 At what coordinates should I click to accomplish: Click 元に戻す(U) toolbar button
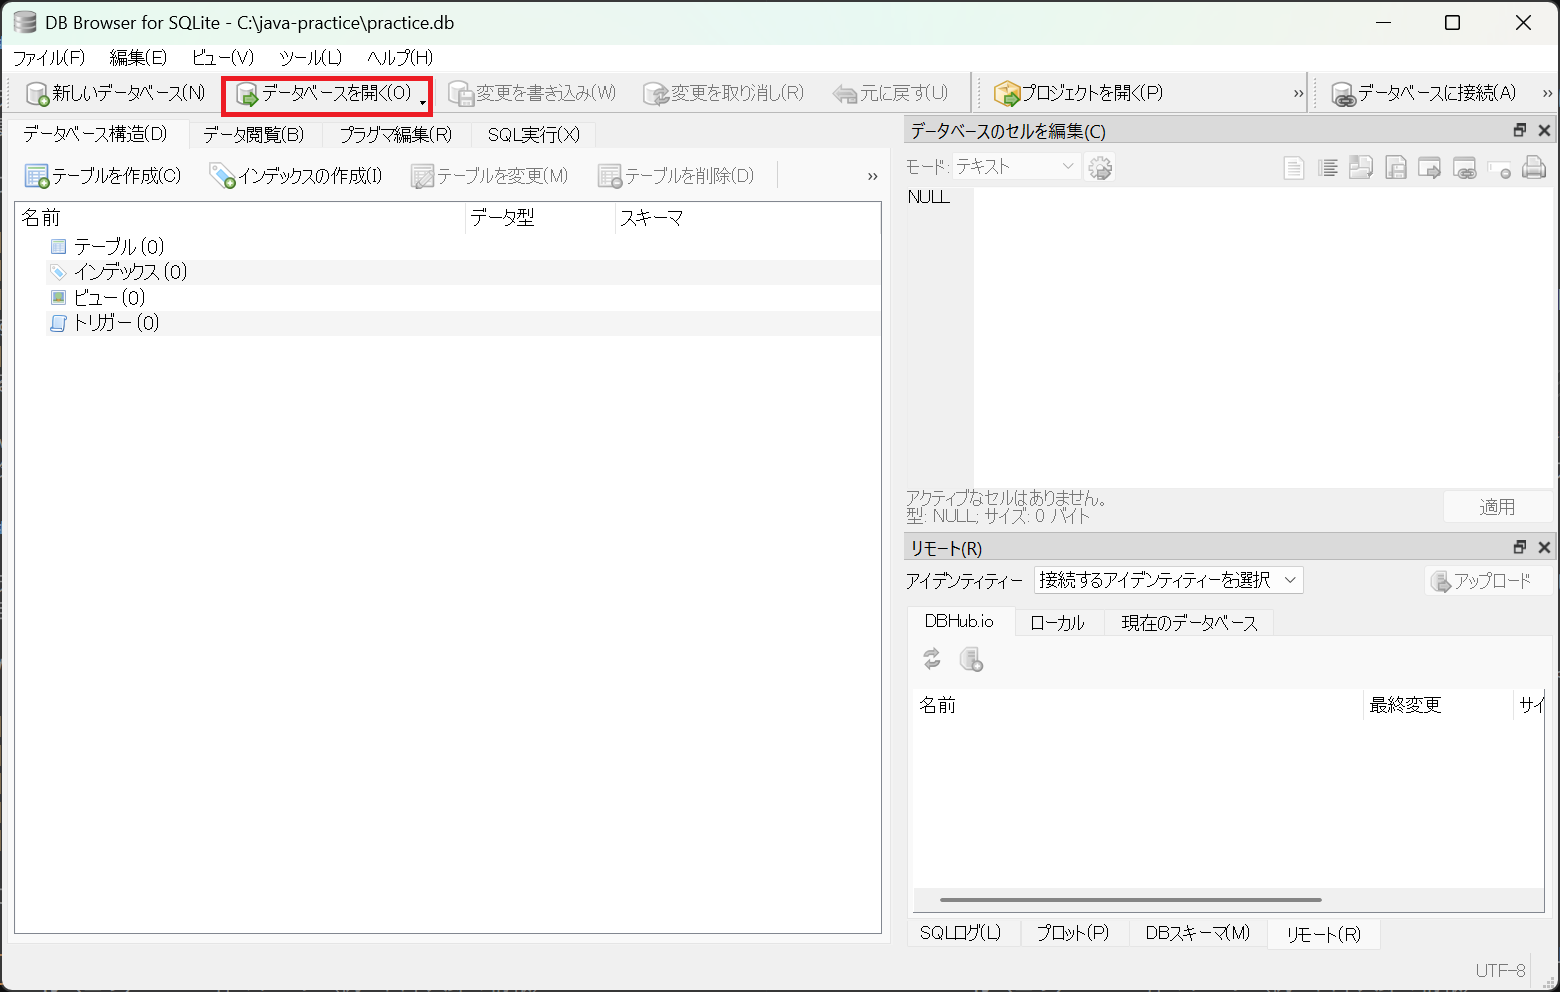pyautogui.click(x=890, y=93)
